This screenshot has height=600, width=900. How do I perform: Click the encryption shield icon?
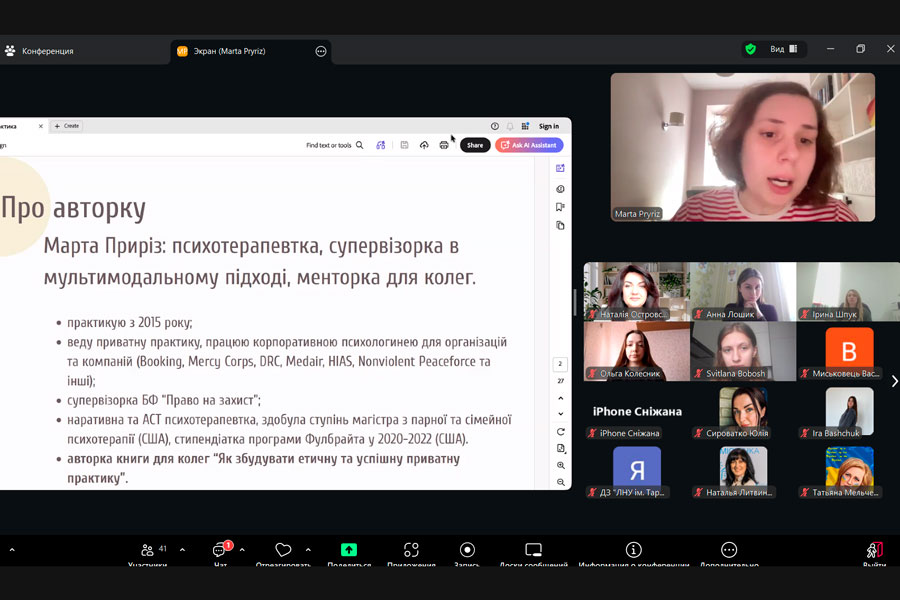(x=750, y=49)
